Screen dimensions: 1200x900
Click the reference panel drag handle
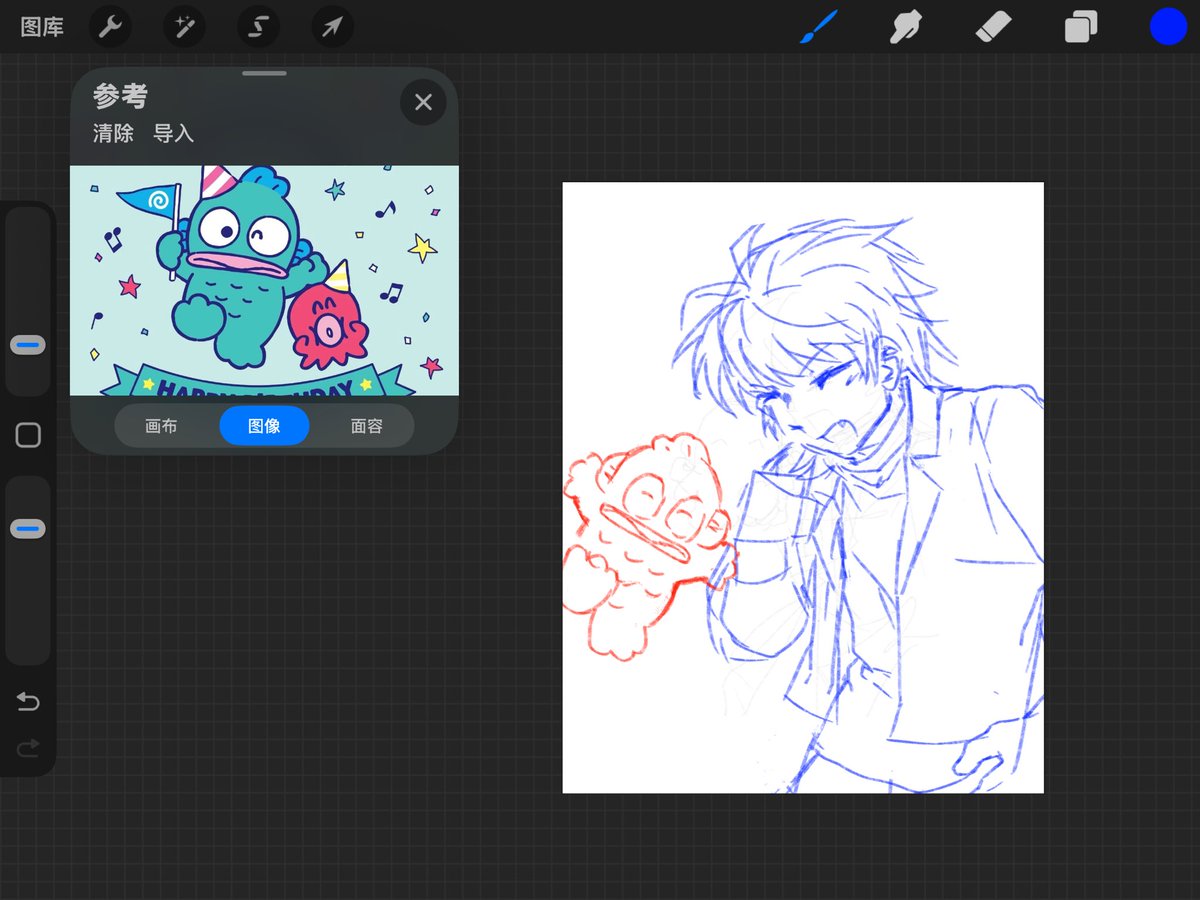264,73
